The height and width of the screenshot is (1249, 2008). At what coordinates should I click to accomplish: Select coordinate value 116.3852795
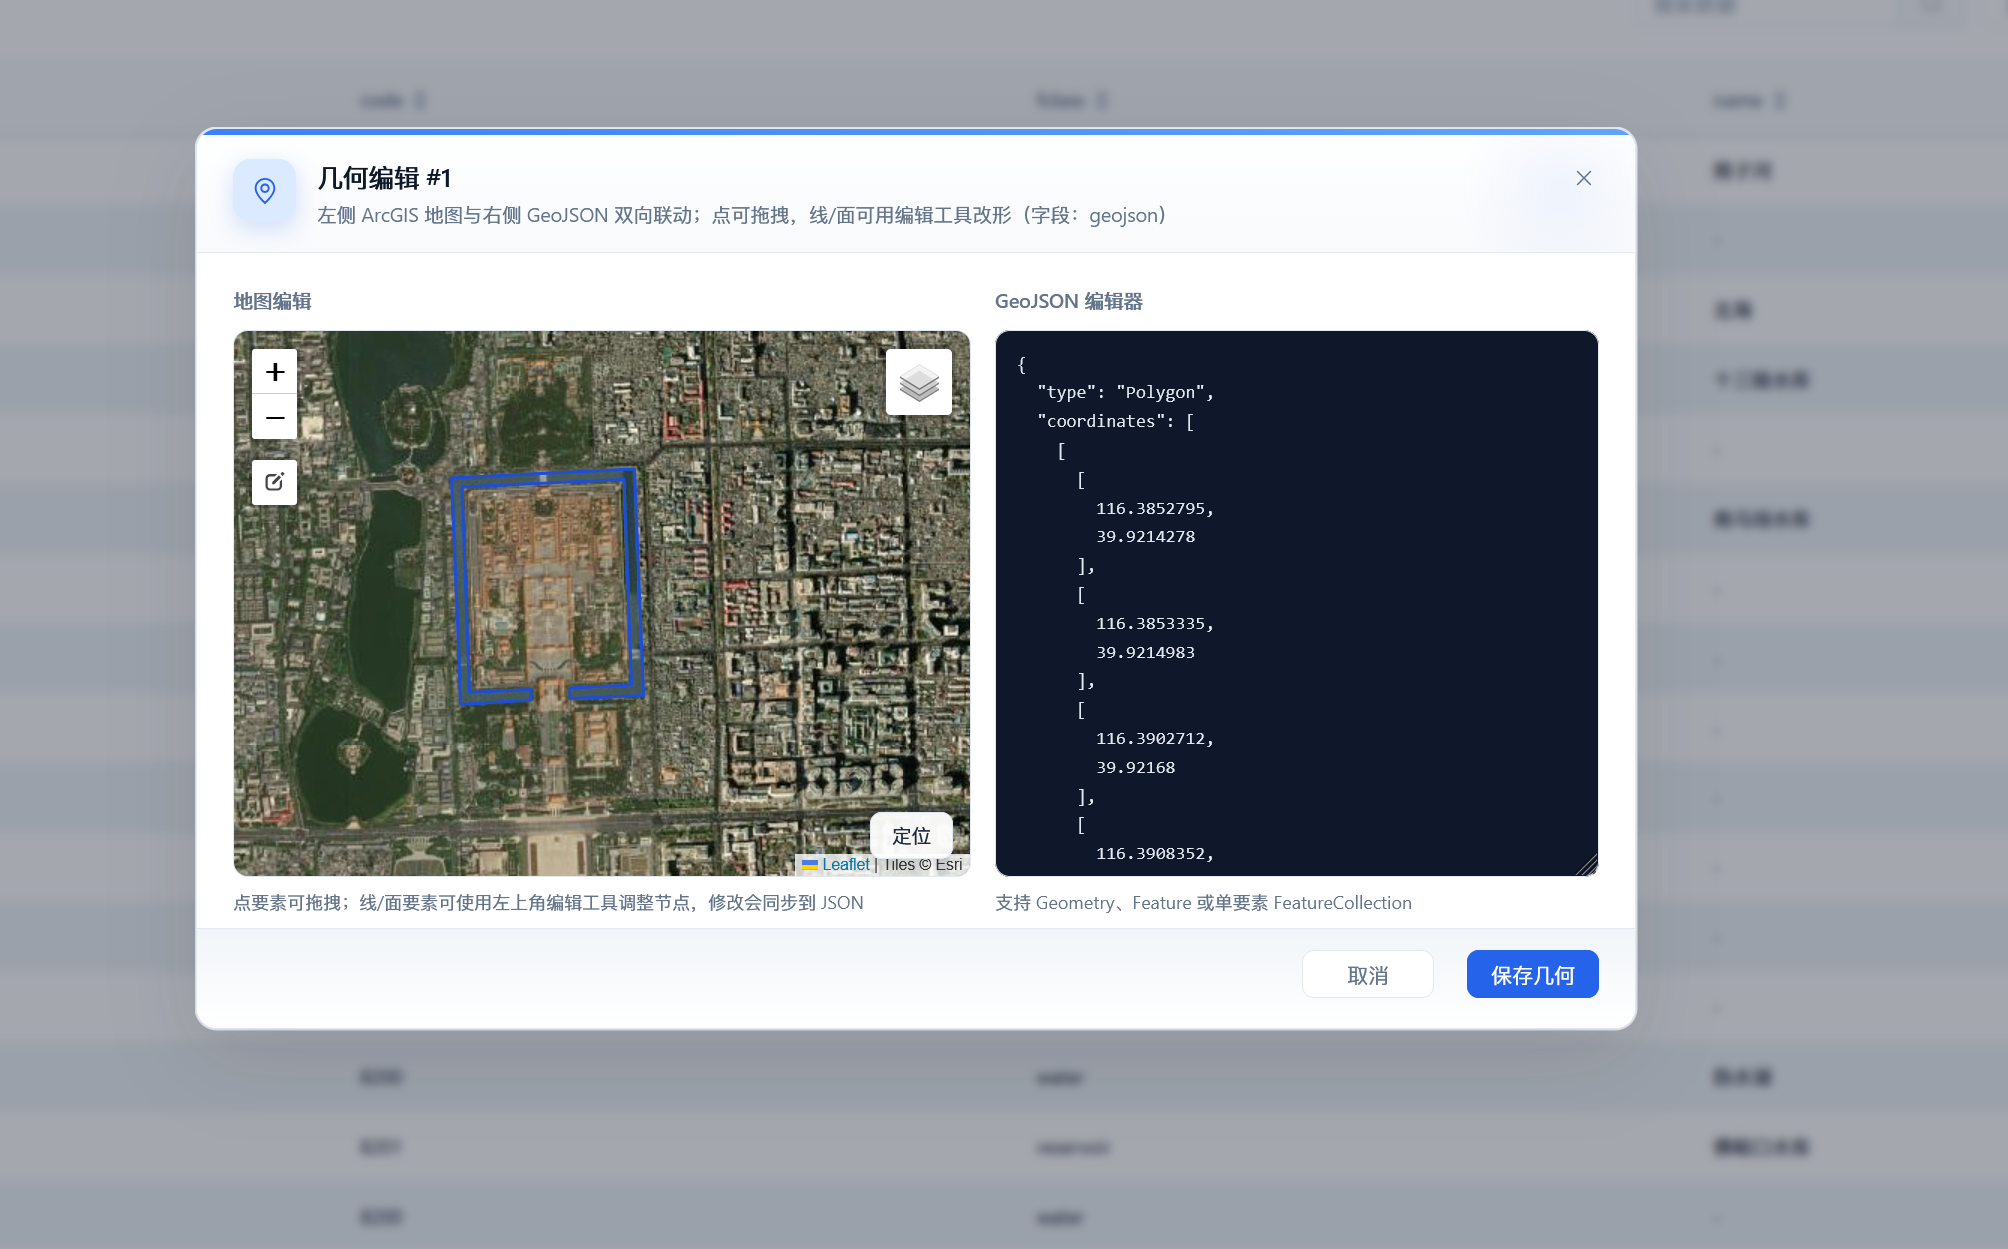click(1151, 508)
